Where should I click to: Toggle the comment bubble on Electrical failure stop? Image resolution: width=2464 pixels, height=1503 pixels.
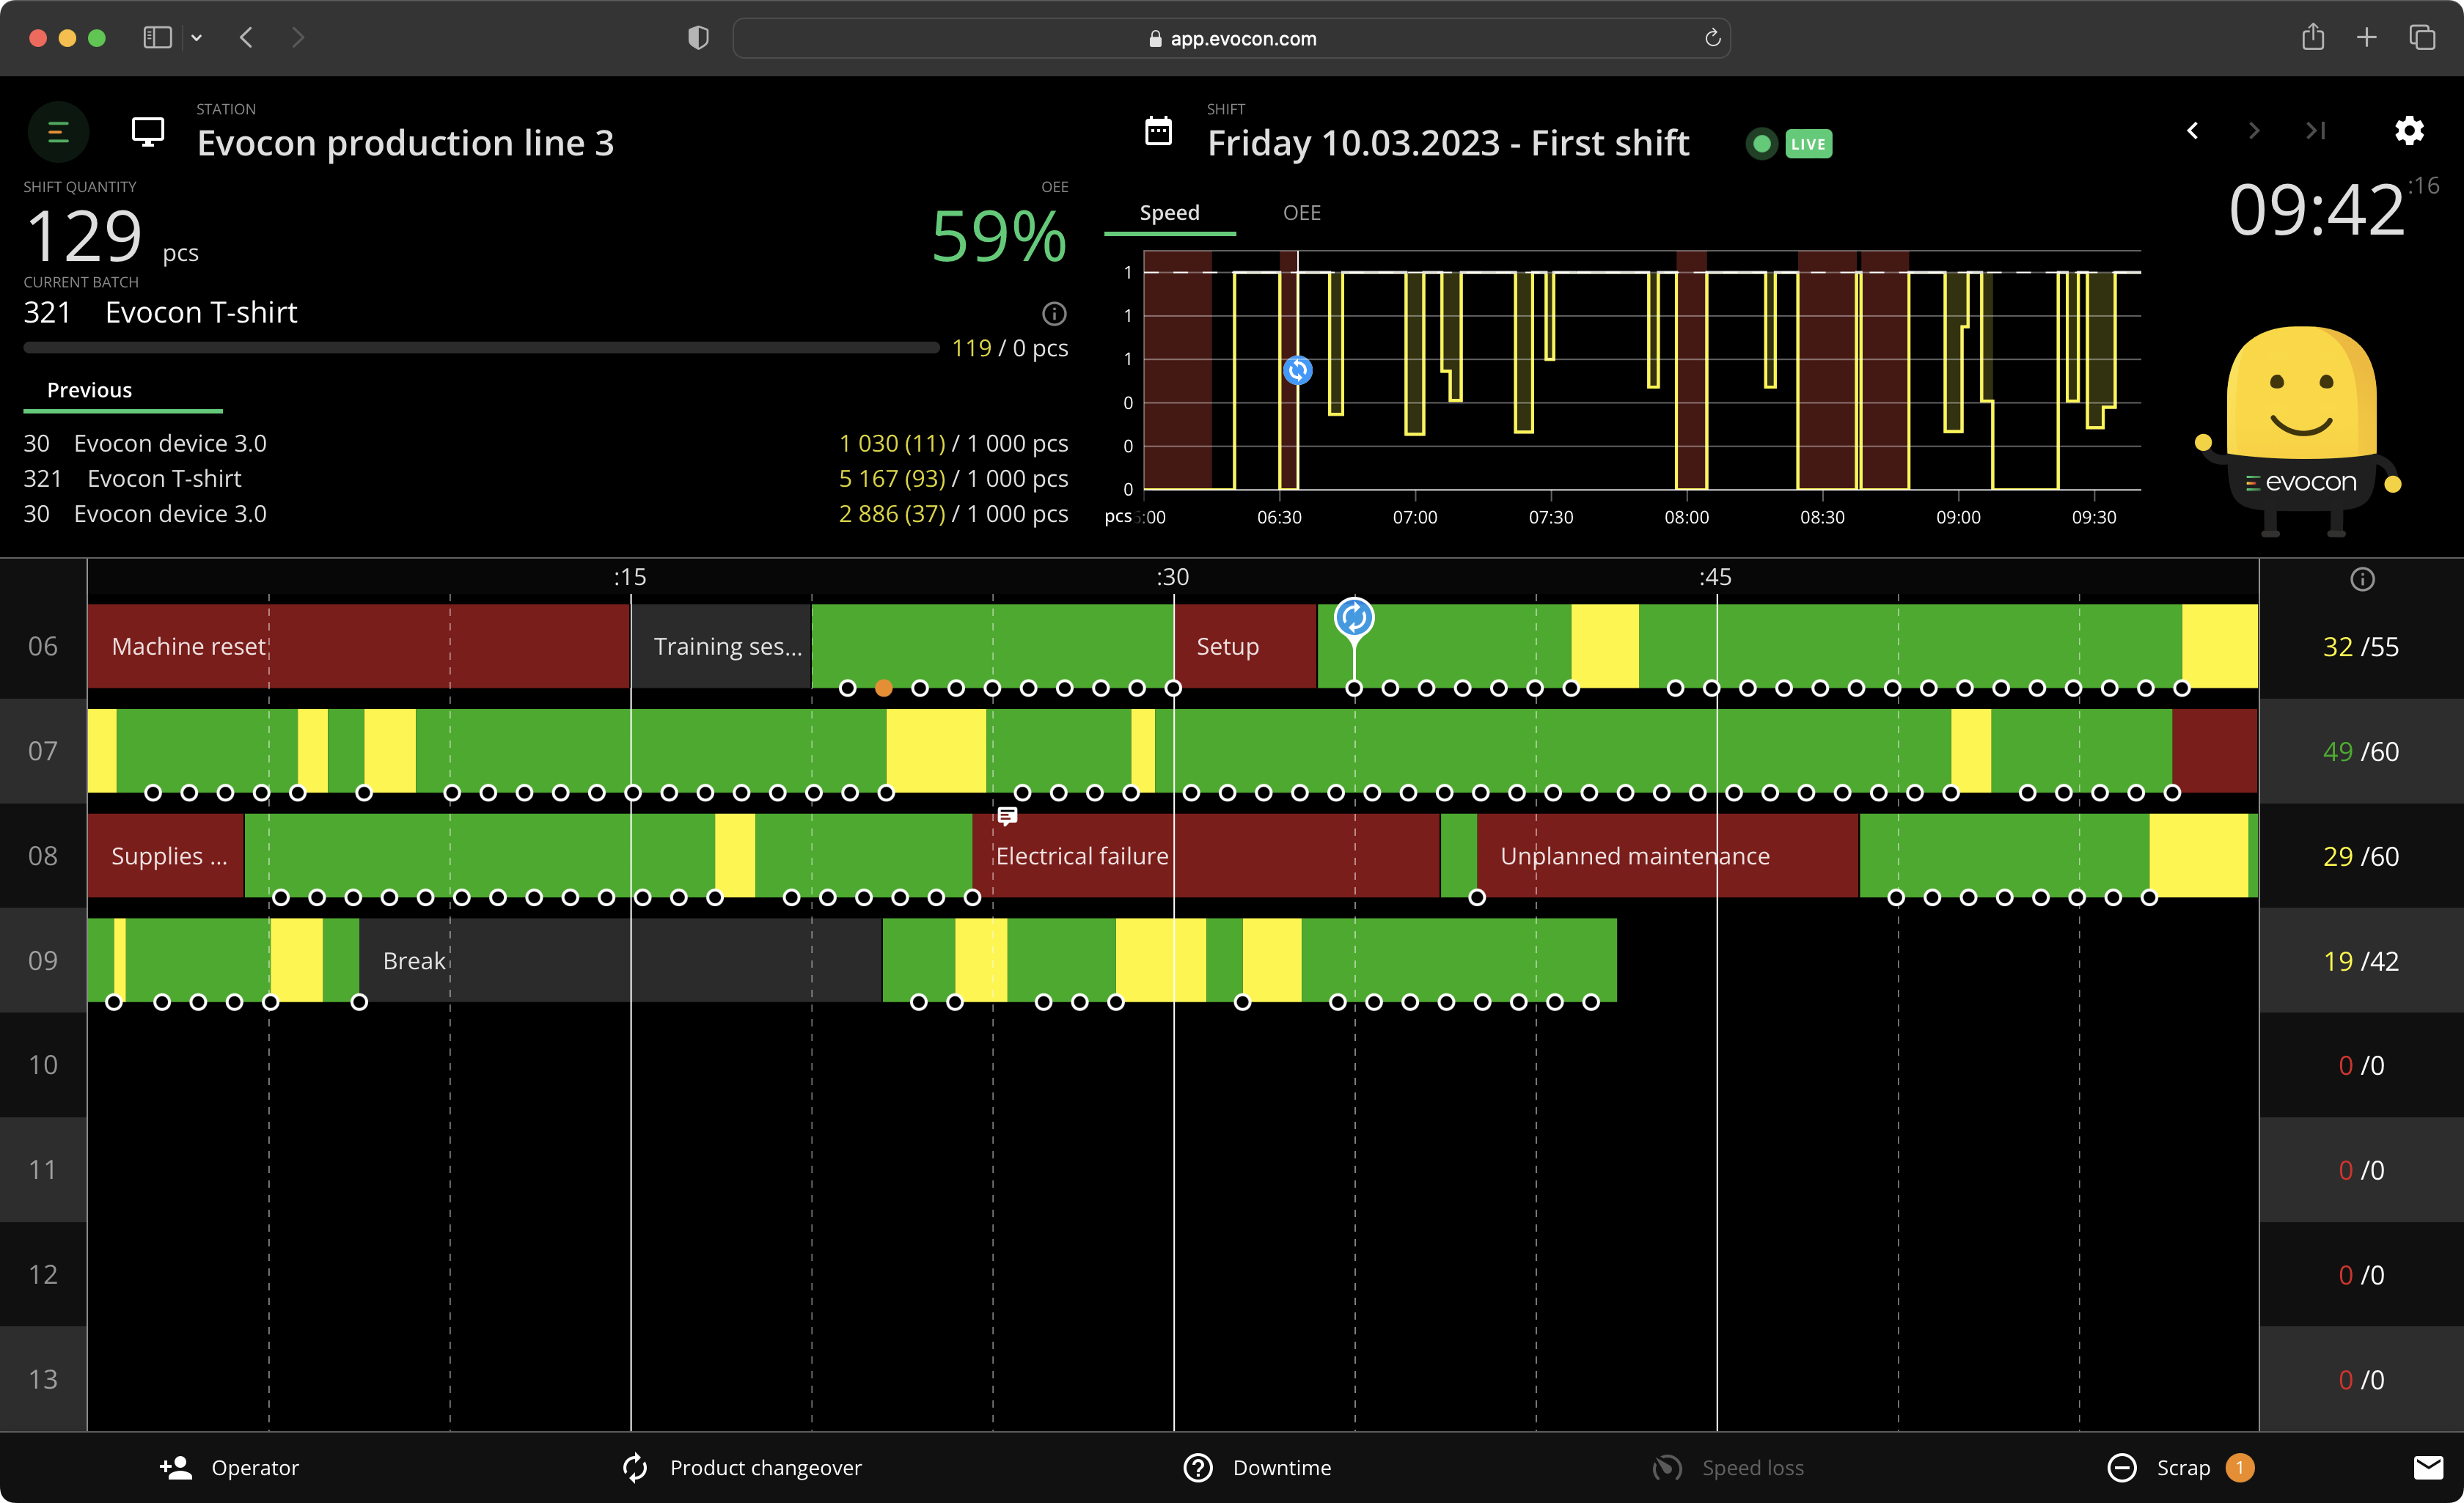click(1006, 817)
